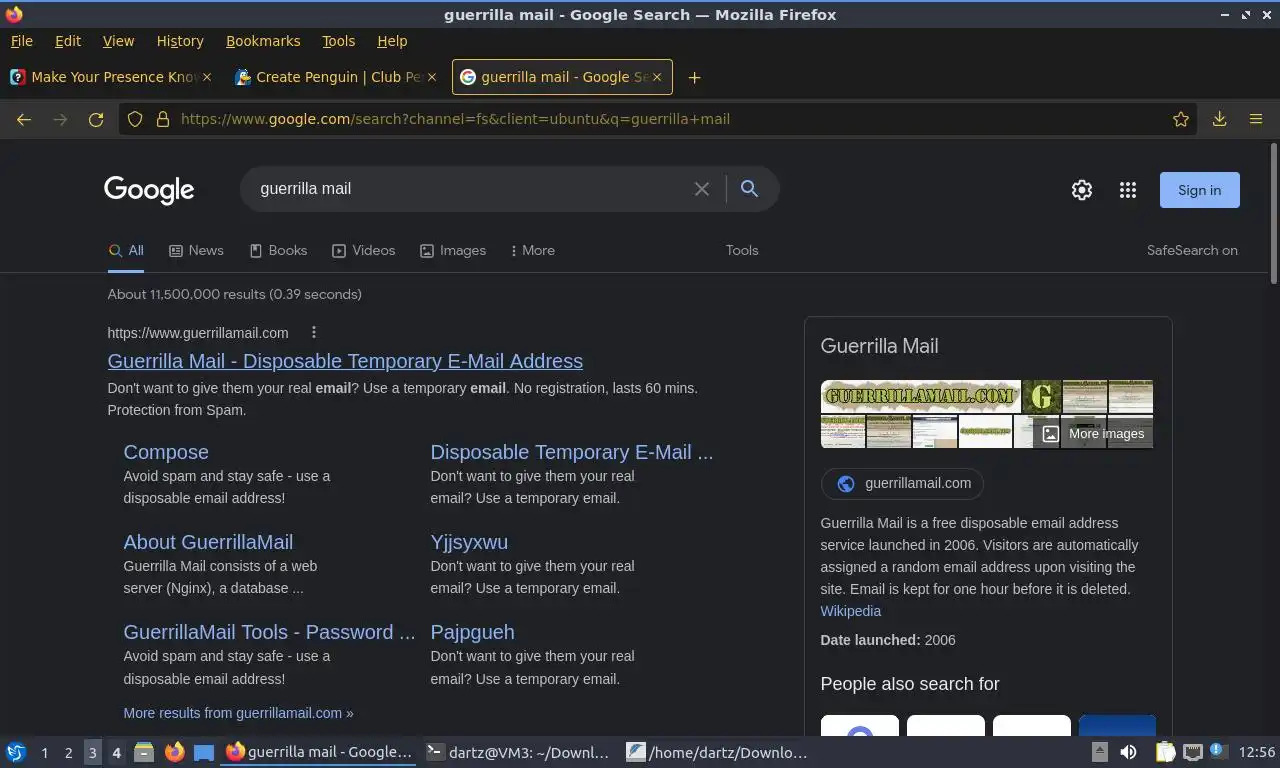Open the Edit menu

click(68, 41)
